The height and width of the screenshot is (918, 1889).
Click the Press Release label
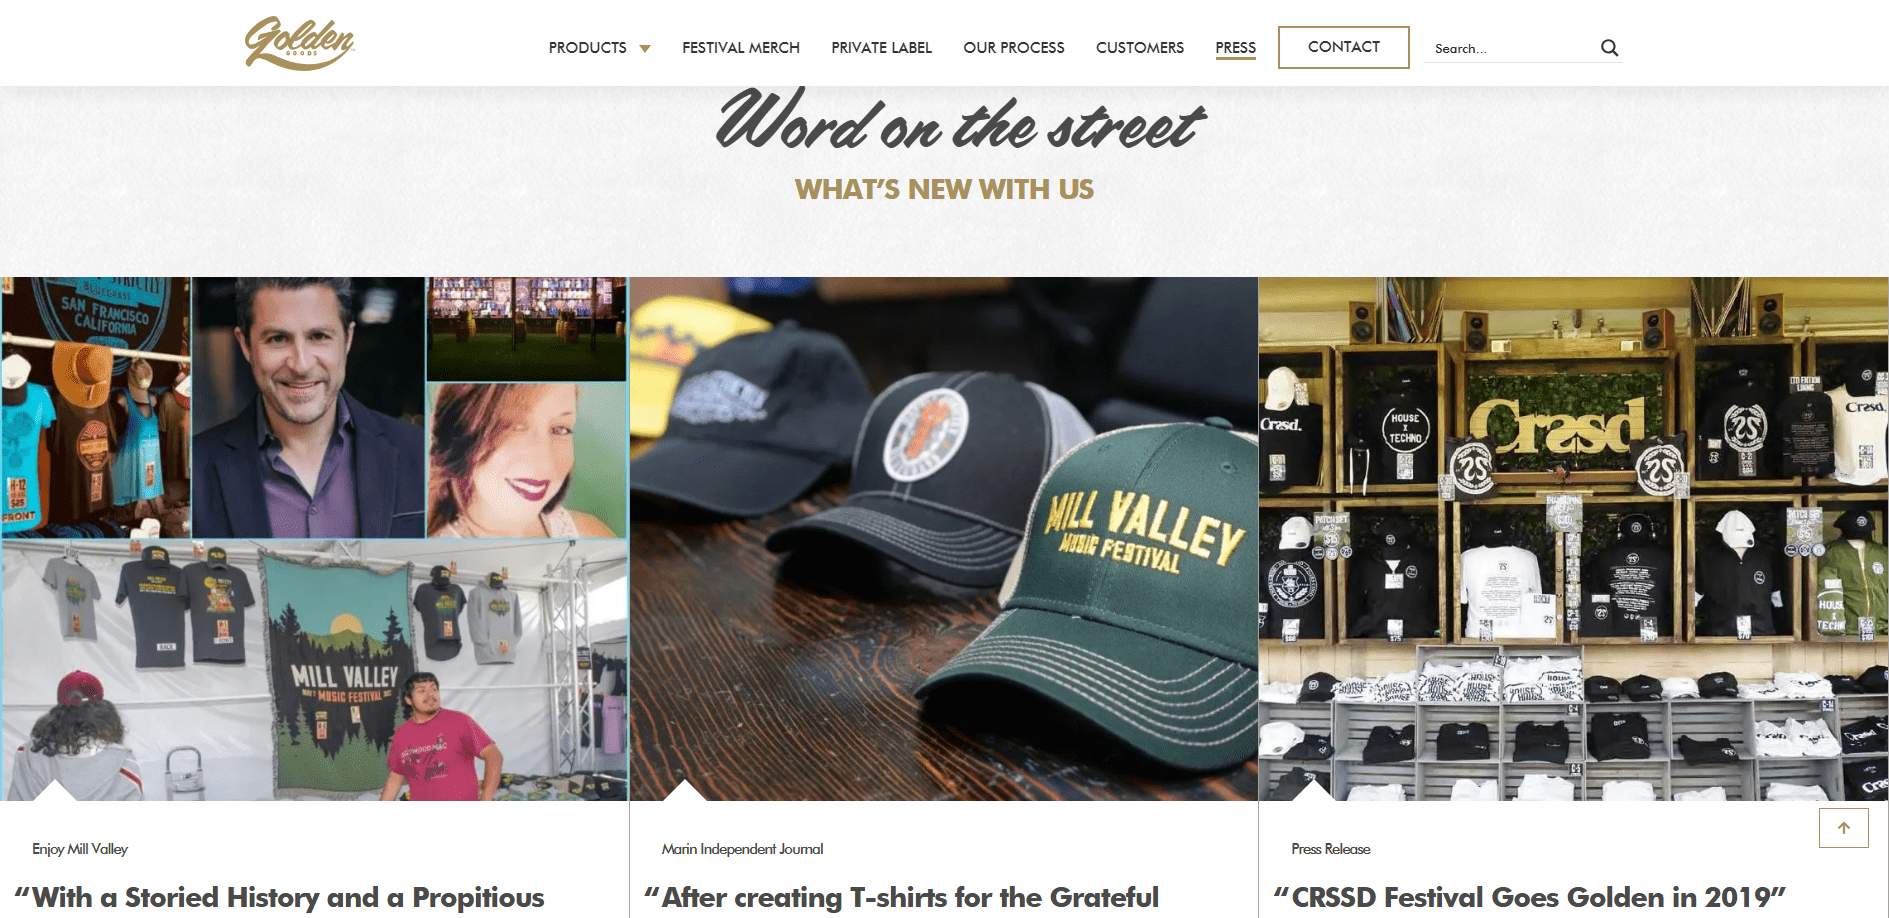(1331, 849)
